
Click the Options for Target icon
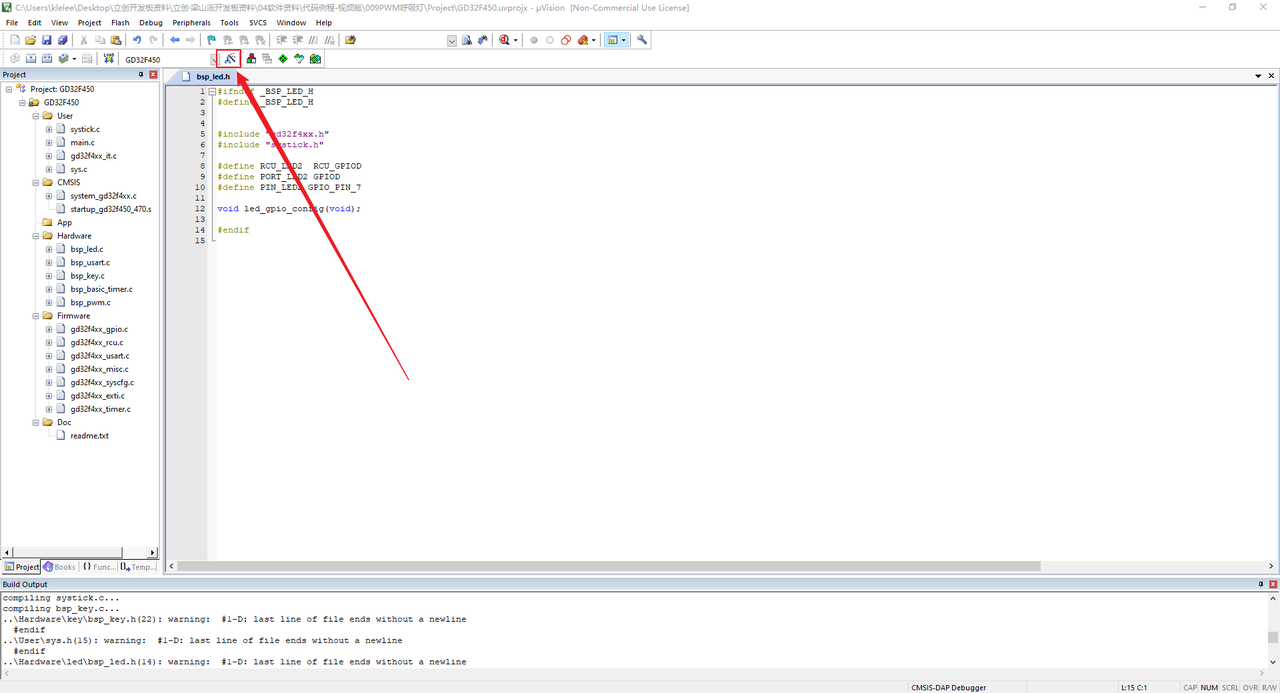pos(229,59)
